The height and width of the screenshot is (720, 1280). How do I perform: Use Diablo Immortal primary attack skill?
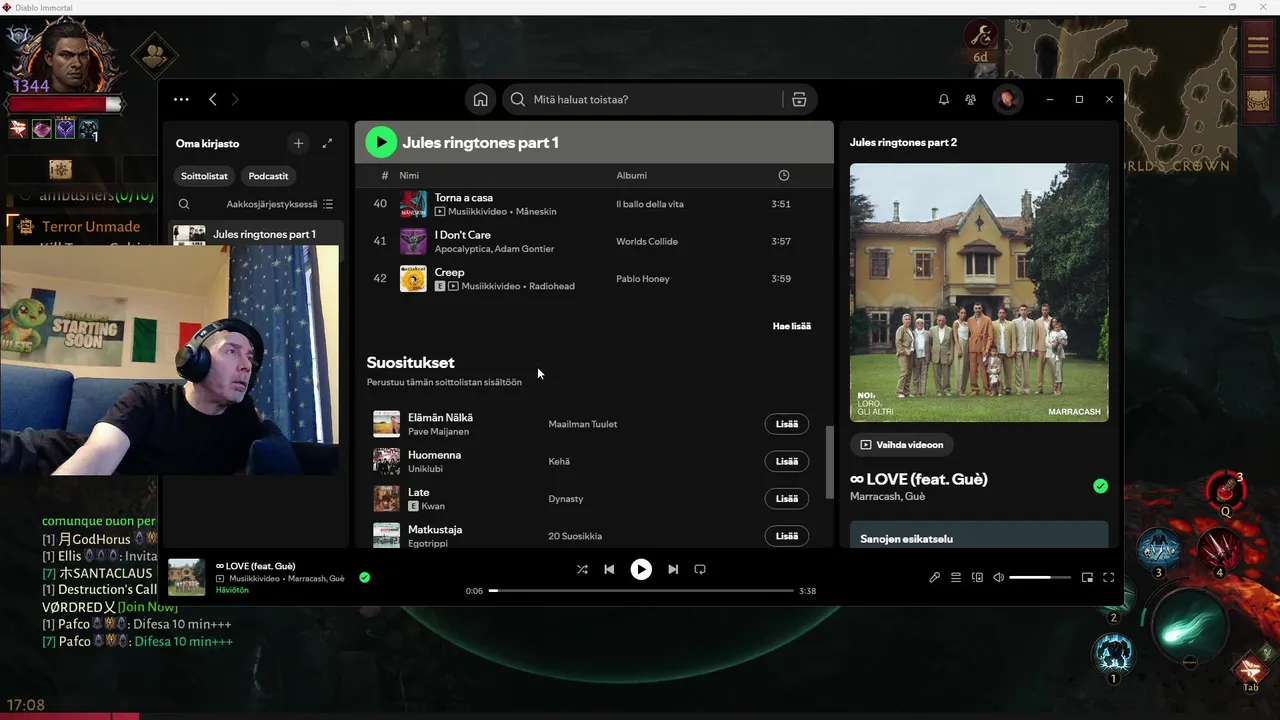[1188, 625]
